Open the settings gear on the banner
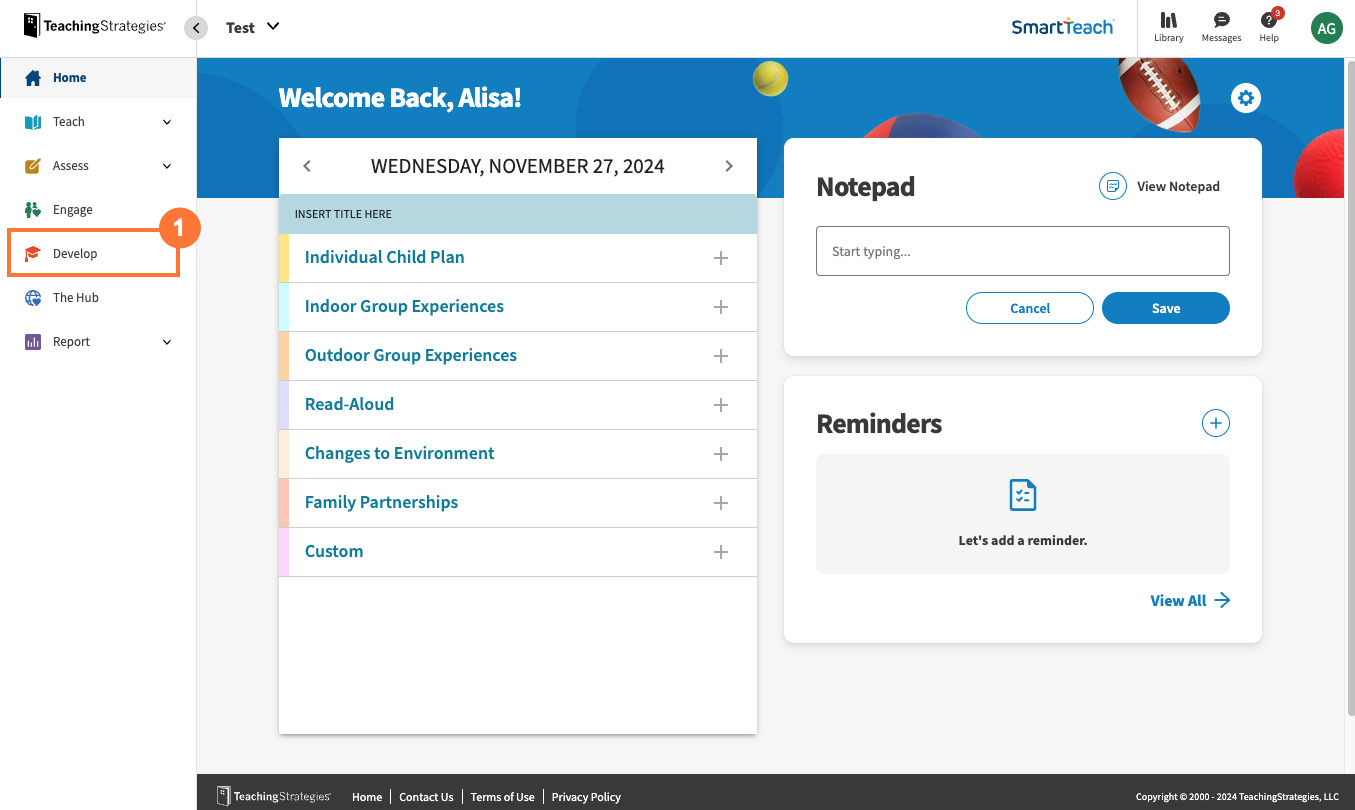This screenshot has height=810, width=1355. (1245, 98)
